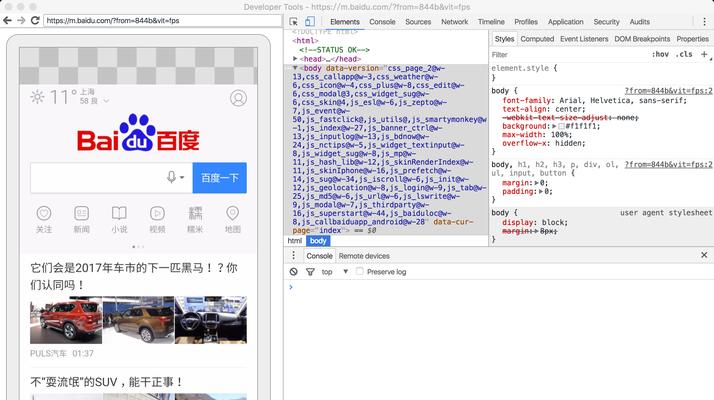Switch to the Elements tab

tap(345, 22)
